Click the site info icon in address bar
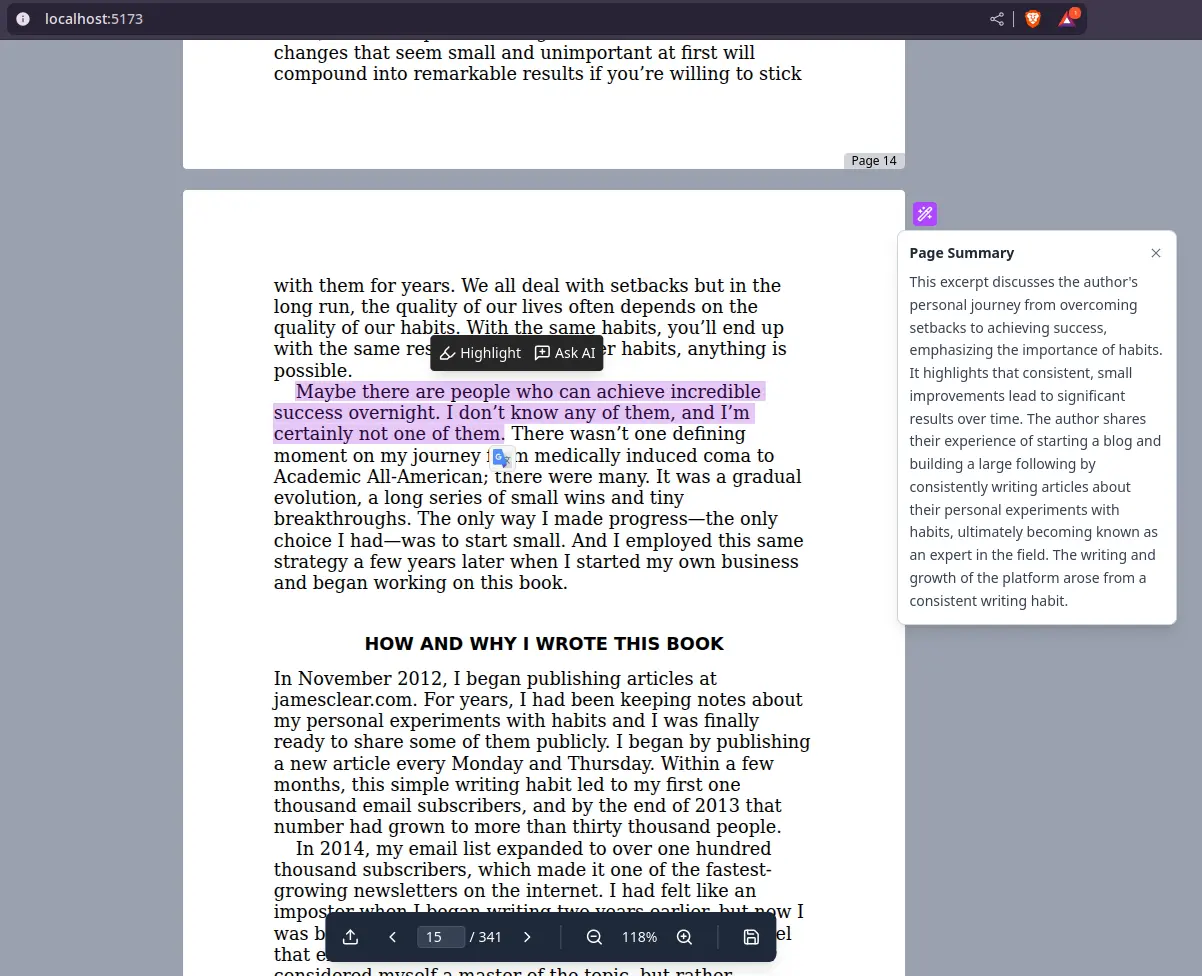 (x=22, y=18)
